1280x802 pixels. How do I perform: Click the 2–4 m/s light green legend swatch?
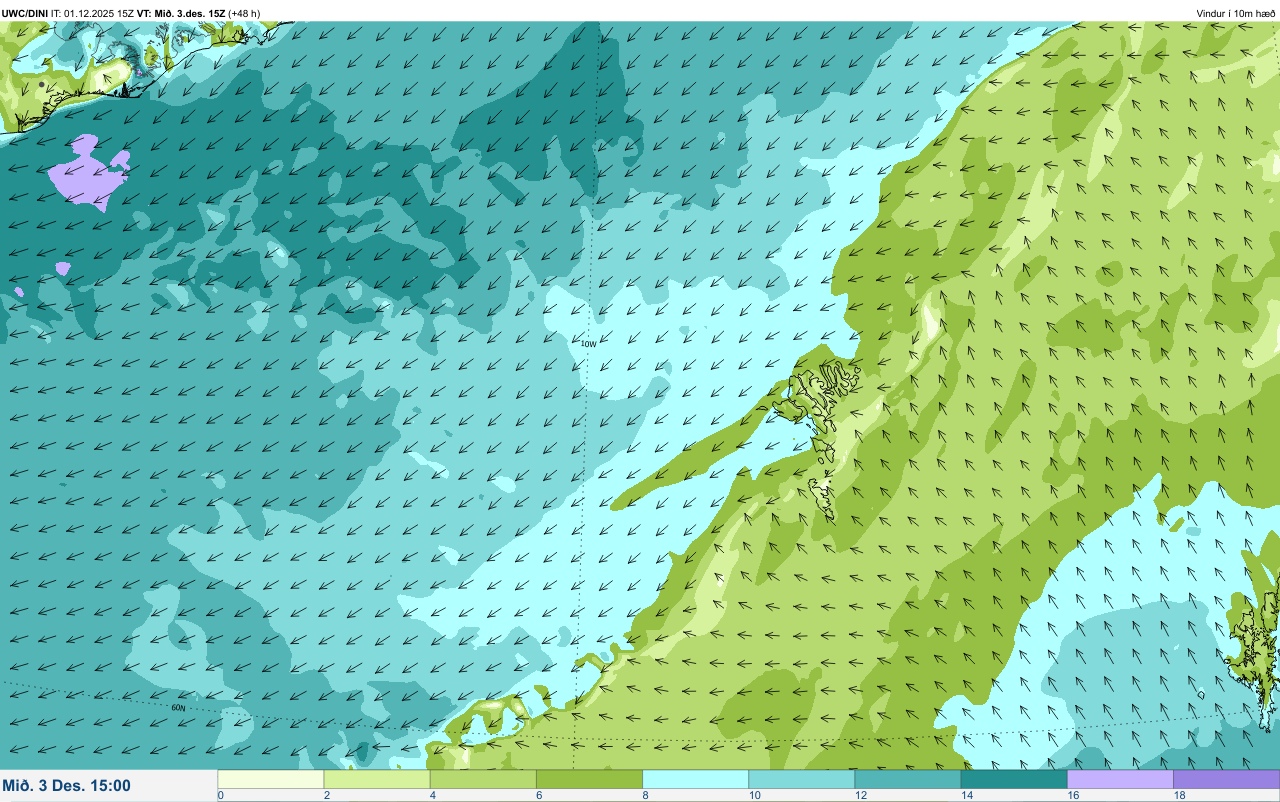click(x=377, y=779)
